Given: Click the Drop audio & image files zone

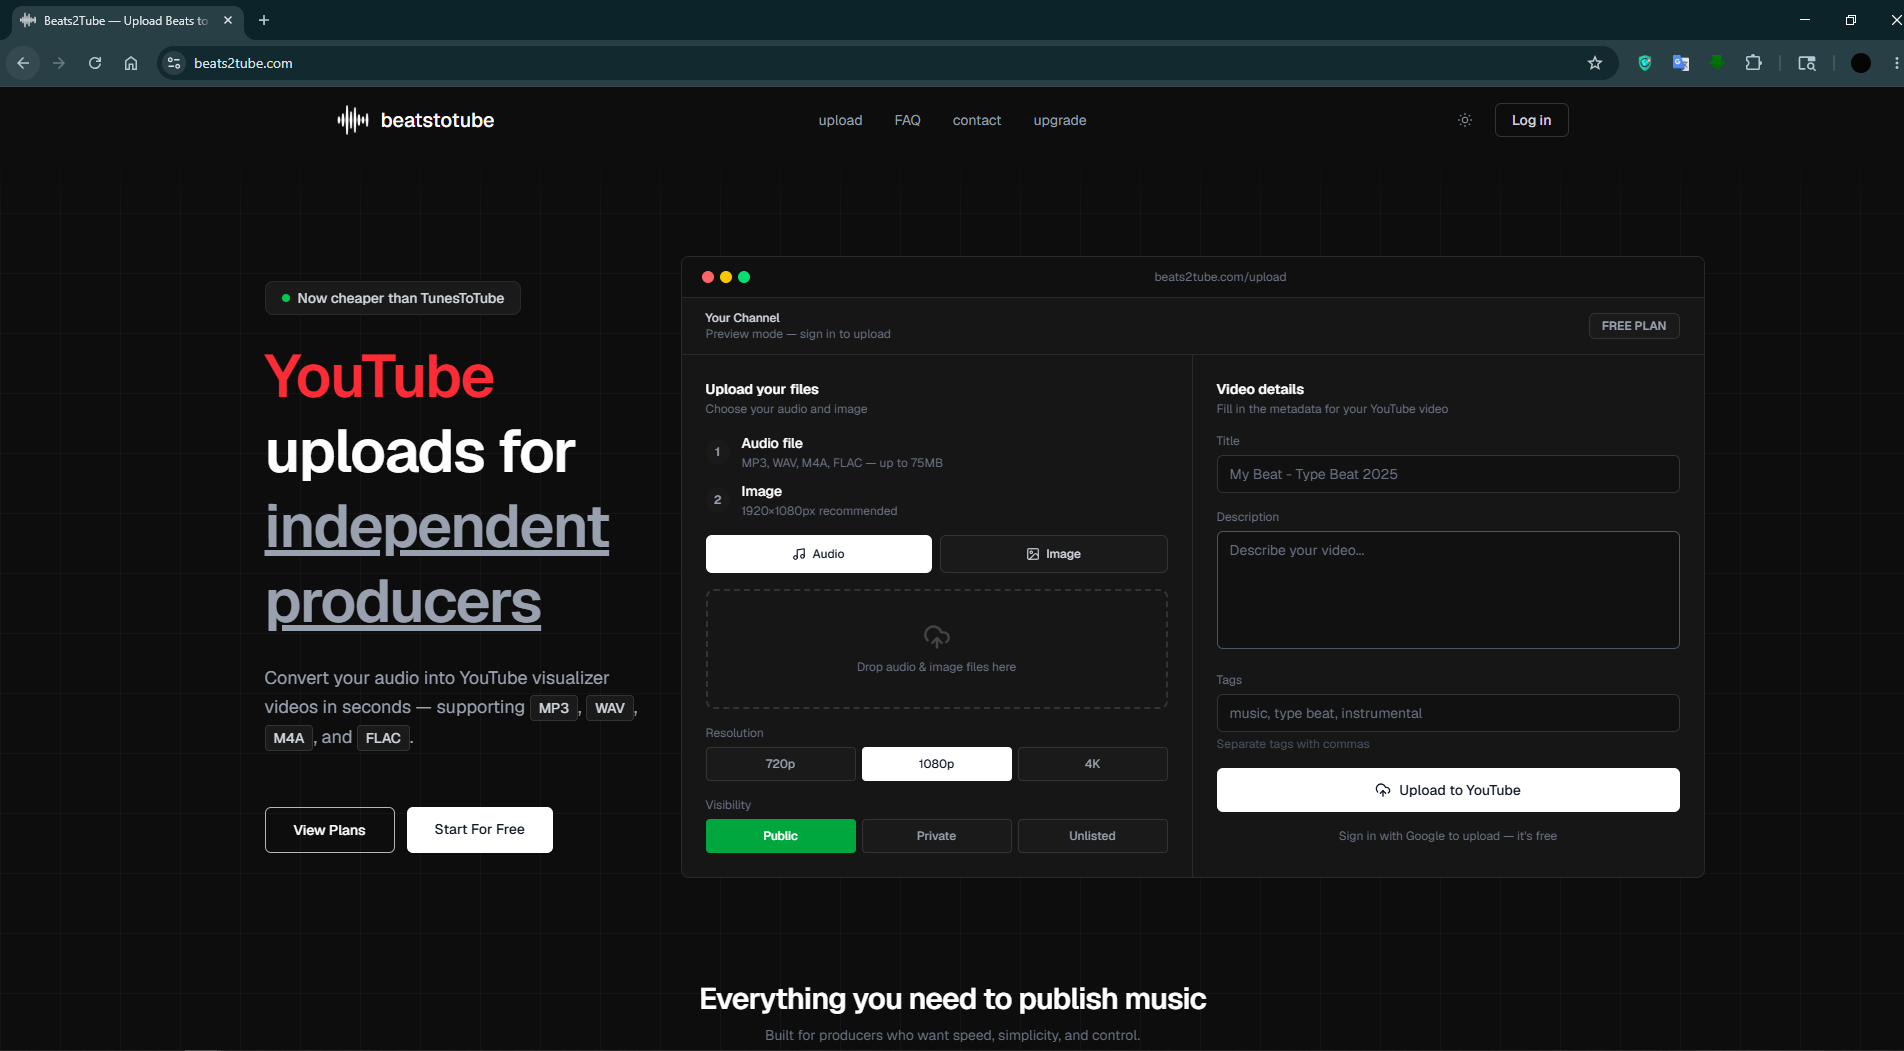Looking at the screenshot, I should click(937, 649).
